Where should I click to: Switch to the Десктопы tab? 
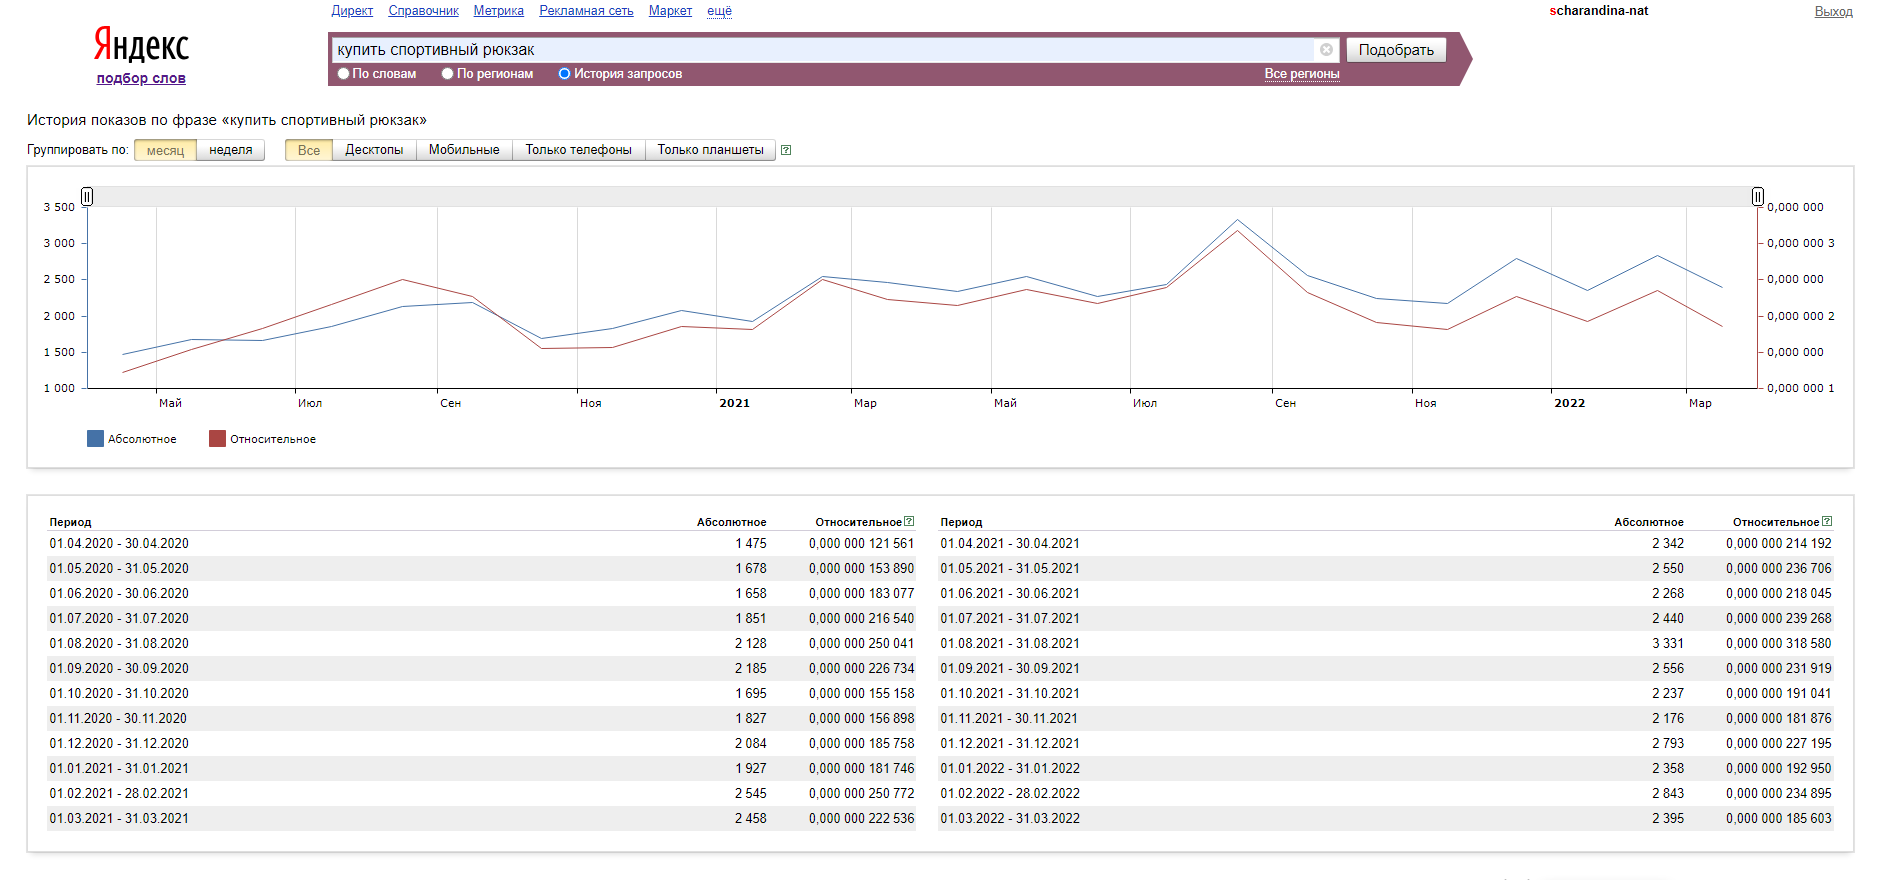pyautogui.click(x=374, y=150)
